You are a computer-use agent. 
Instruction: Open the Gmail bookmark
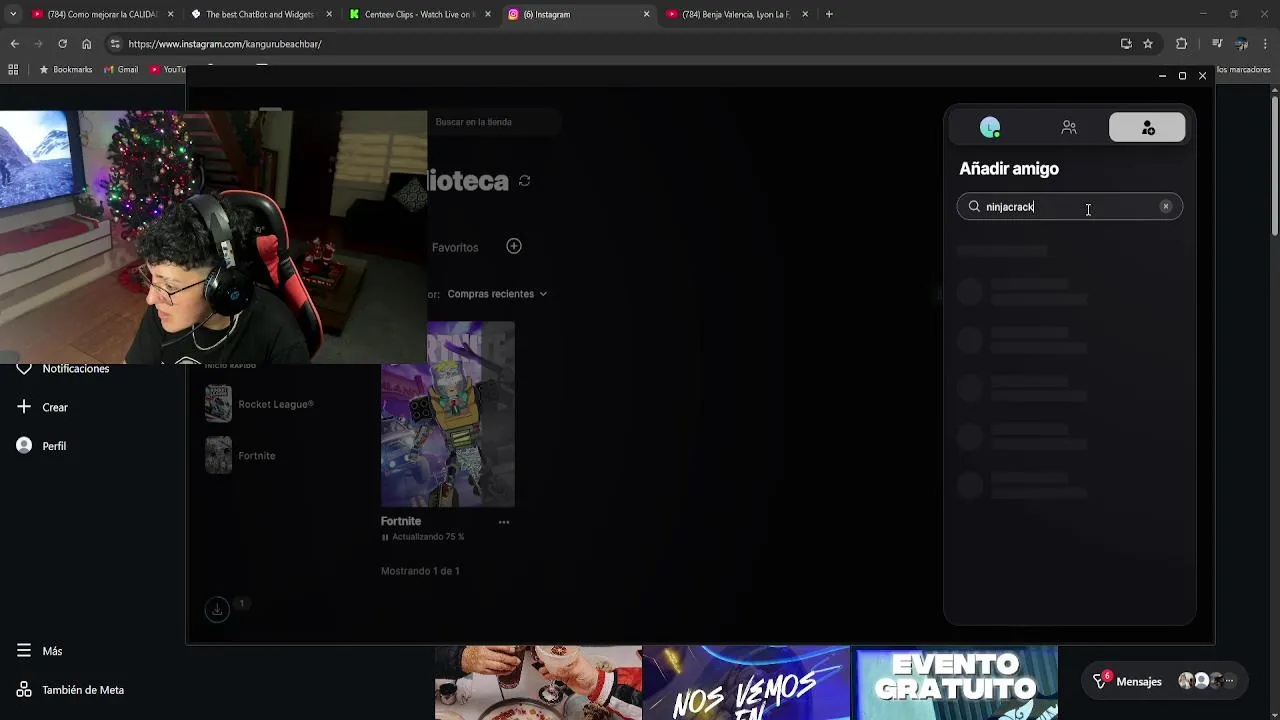[x=121, y=69]
